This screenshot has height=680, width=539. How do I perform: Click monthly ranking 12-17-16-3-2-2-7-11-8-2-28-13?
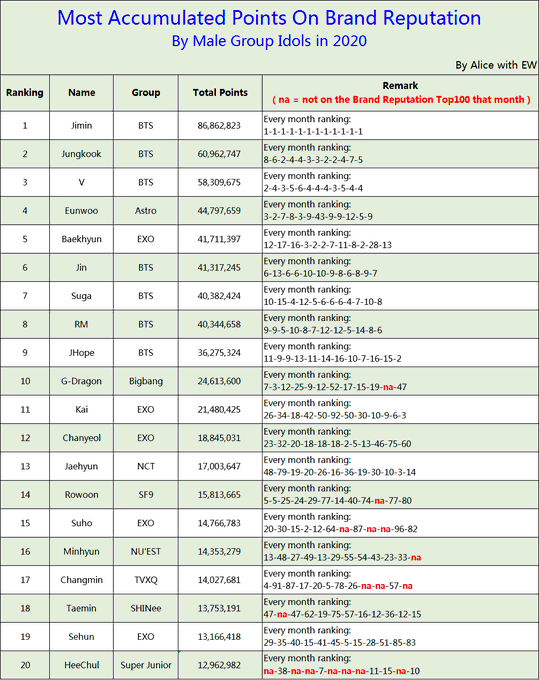327,245
